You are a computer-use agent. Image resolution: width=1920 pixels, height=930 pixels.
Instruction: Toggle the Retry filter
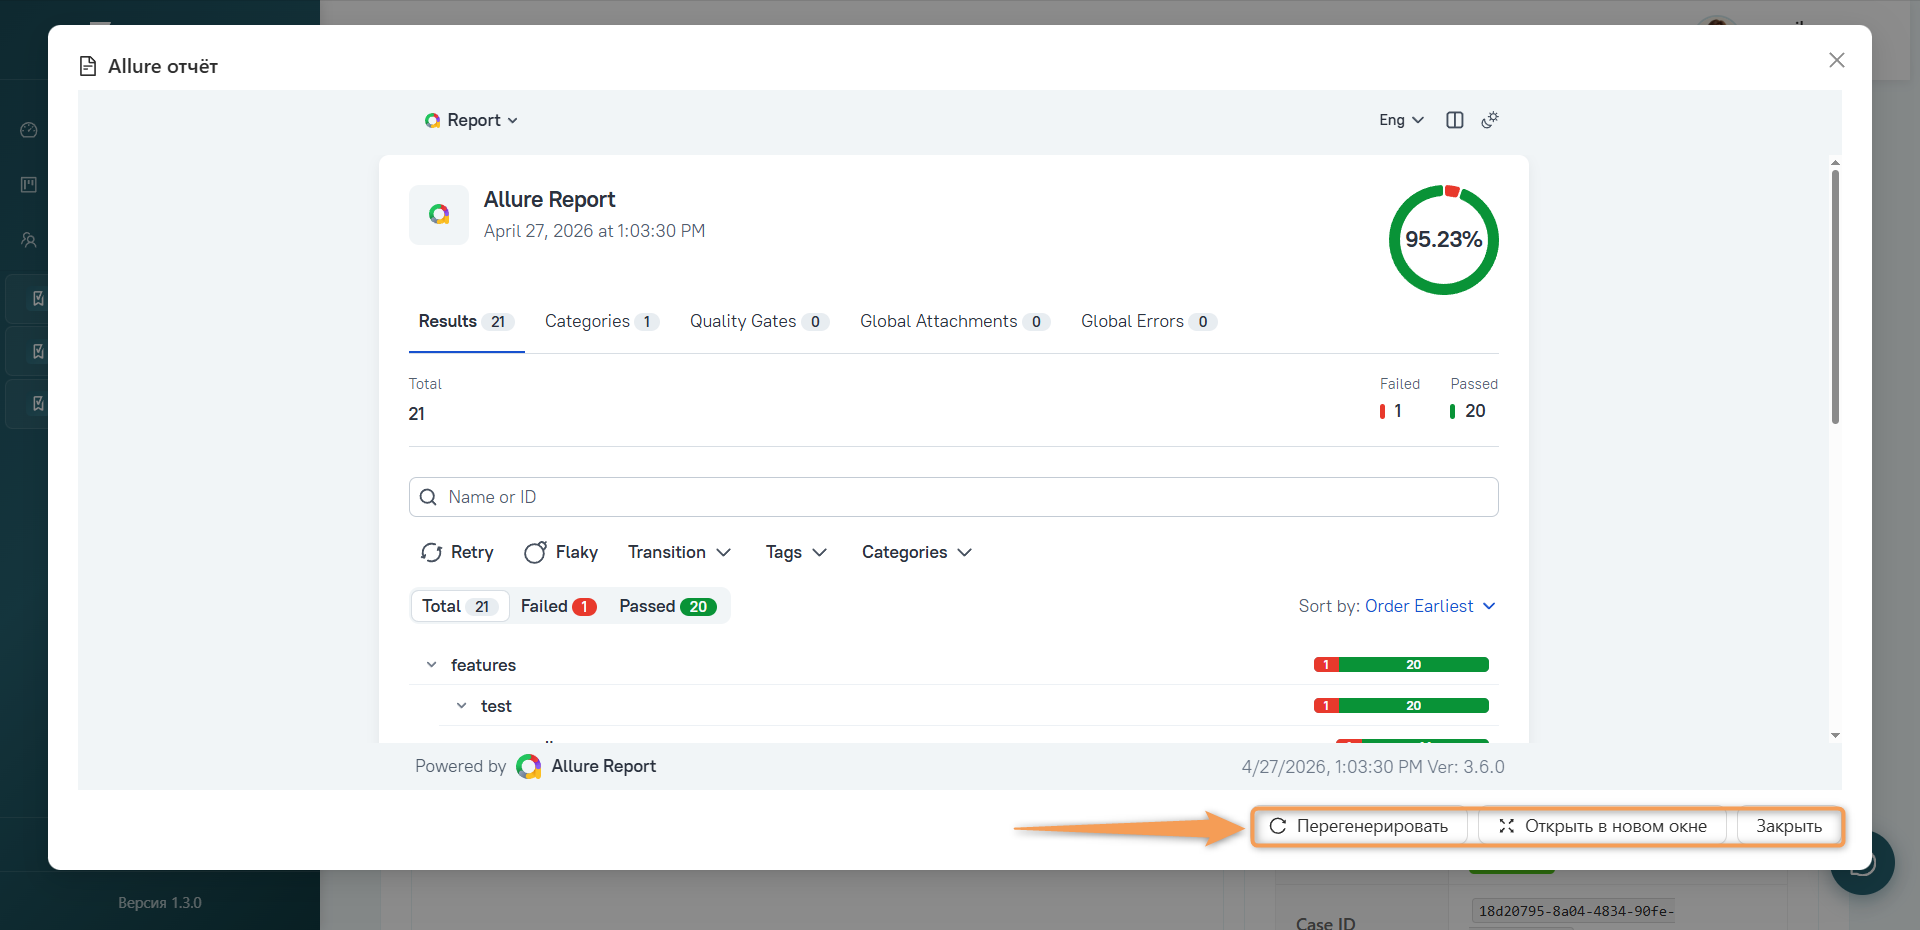(457, 552)
